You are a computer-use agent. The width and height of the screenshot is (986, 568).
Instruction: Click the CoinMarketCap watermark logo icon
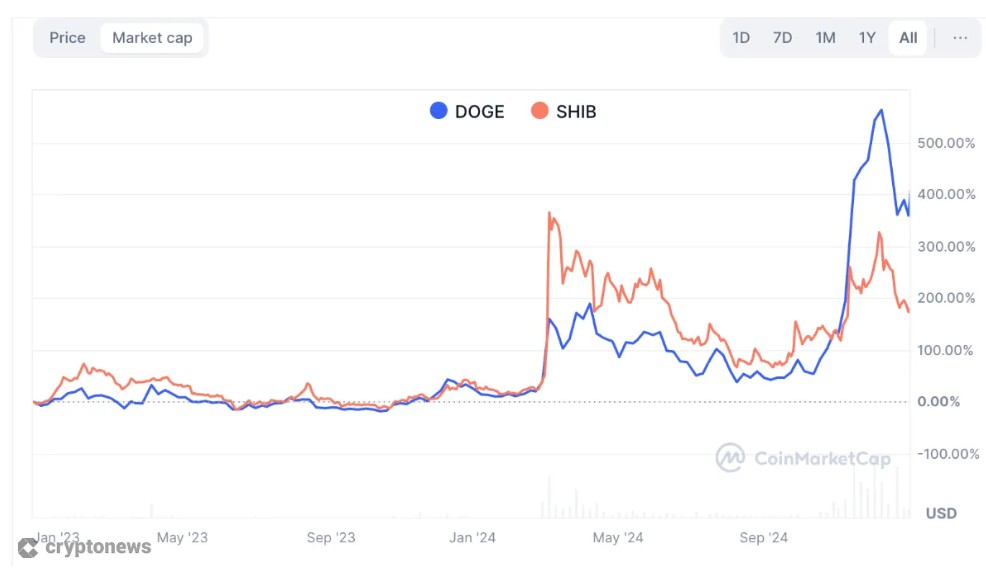click(731, 457)
